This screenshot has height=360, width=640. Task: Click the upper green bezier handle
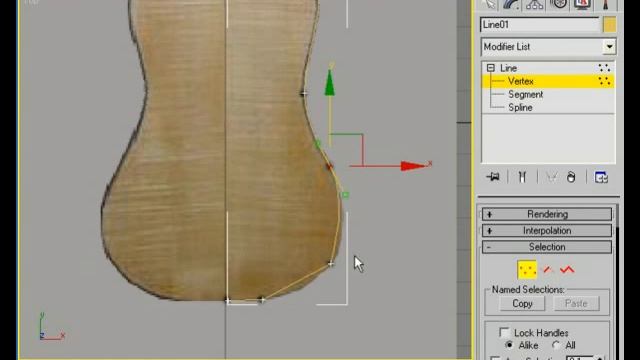318,144
